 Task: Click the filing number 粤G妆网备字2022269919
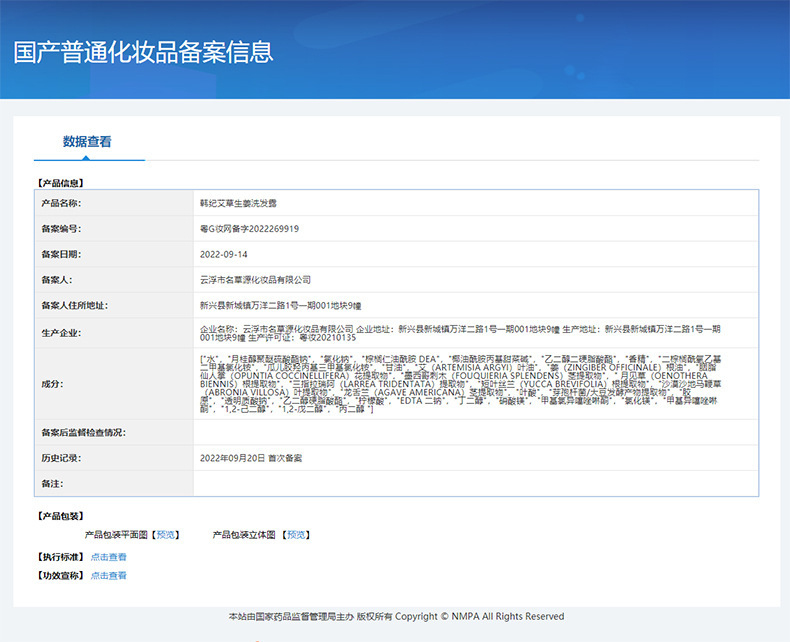click(249, 228)
